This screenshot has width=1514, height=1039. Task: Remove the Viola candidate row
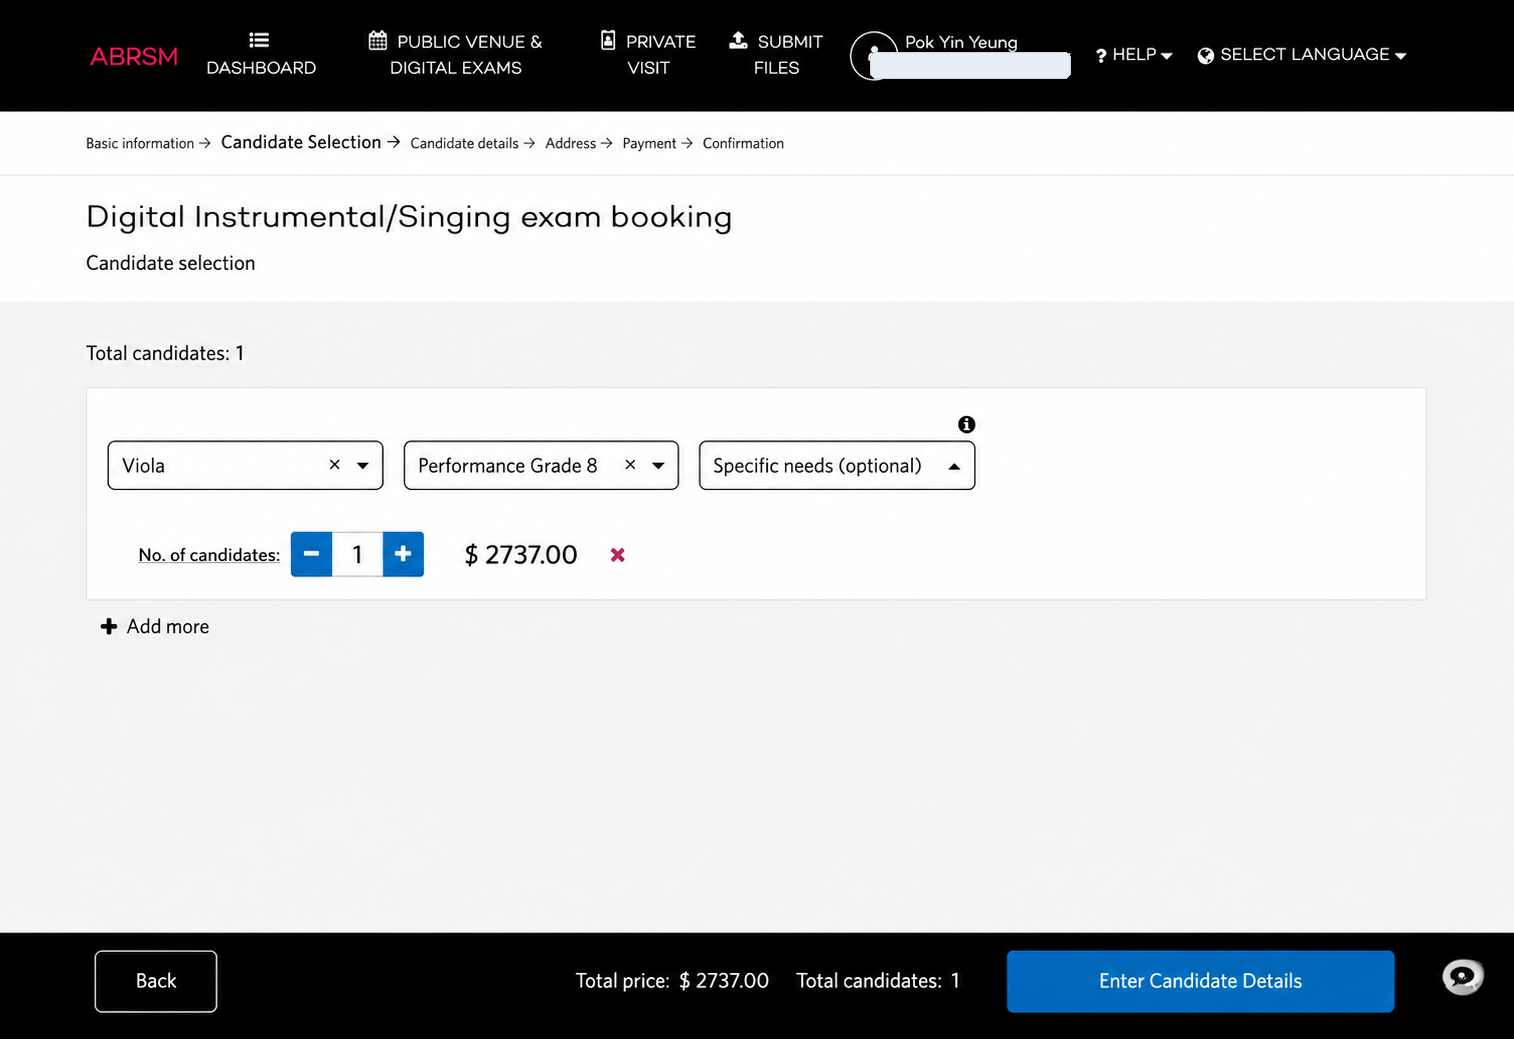click(618, 555)
